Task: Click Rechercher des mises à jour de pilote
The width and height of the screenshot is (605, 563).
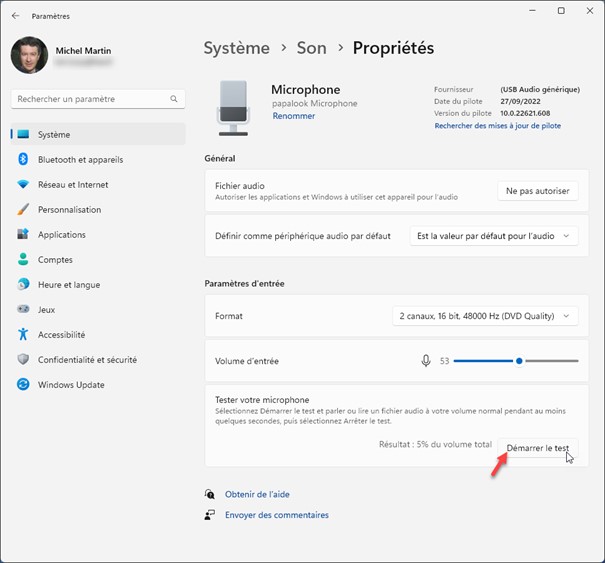Action: pos(497,126)
